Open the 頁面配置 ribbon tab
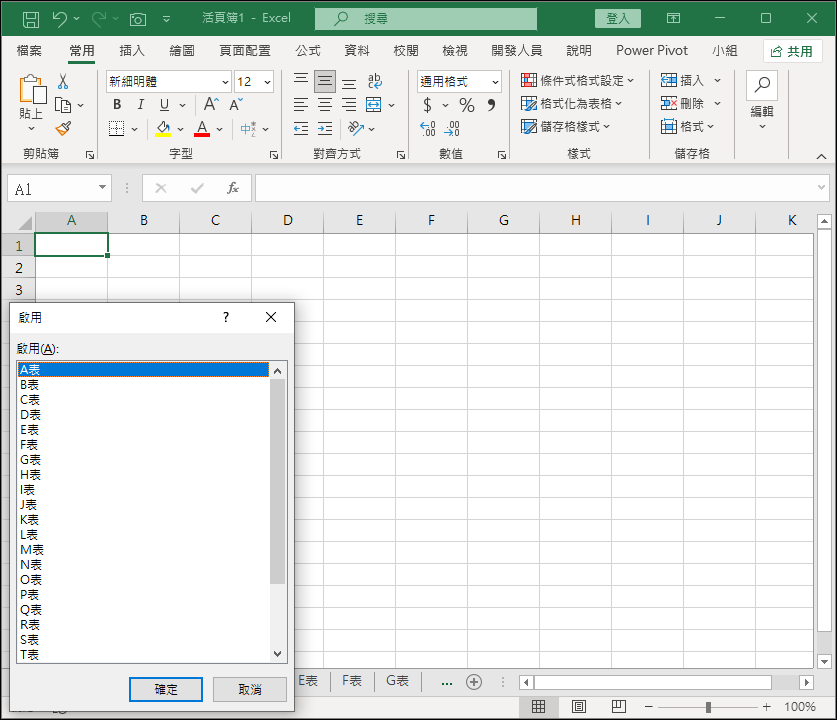 click(245, 51)
